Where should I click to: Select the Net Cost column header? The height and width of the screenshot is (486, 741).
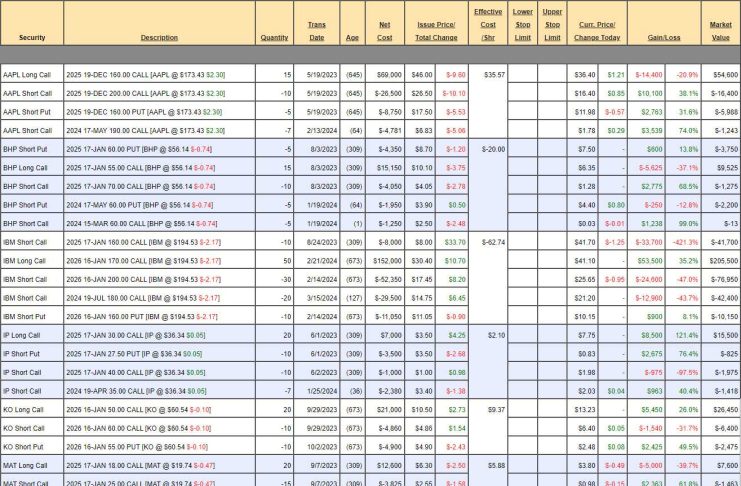click(x=384, y=31)
